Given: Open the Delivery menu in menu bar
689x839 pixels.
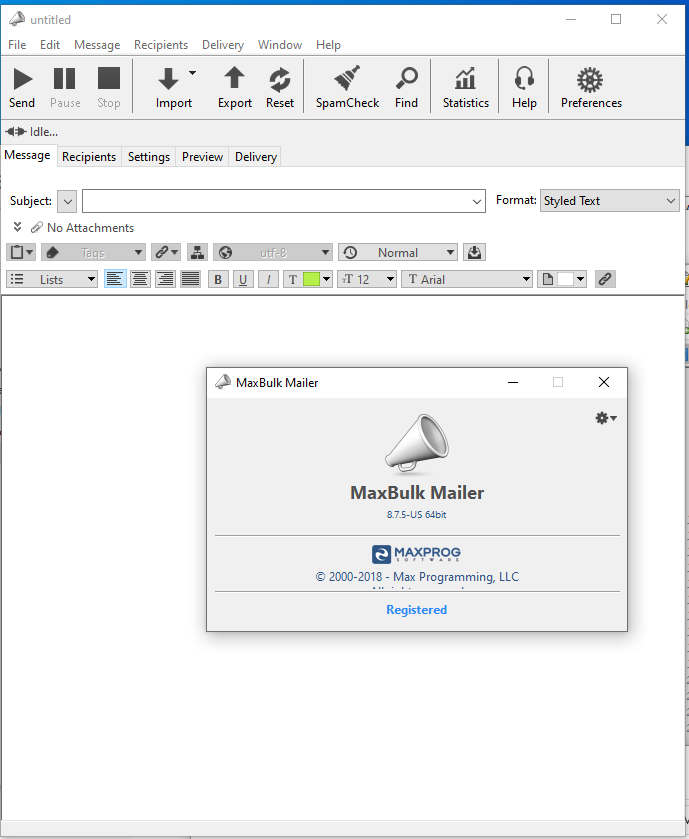Looking at the screenshot, I should (x=222, y=45).
